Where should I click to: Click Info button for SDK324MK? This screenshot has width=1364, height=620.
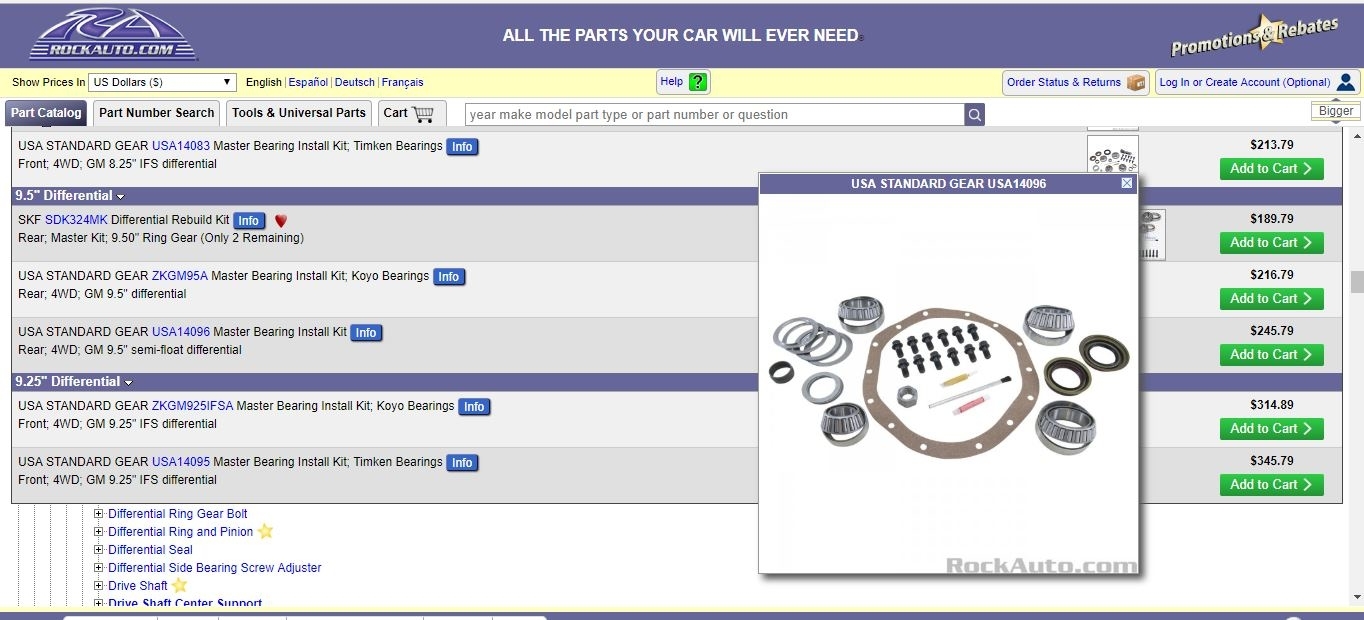click(x=249, y=221)
